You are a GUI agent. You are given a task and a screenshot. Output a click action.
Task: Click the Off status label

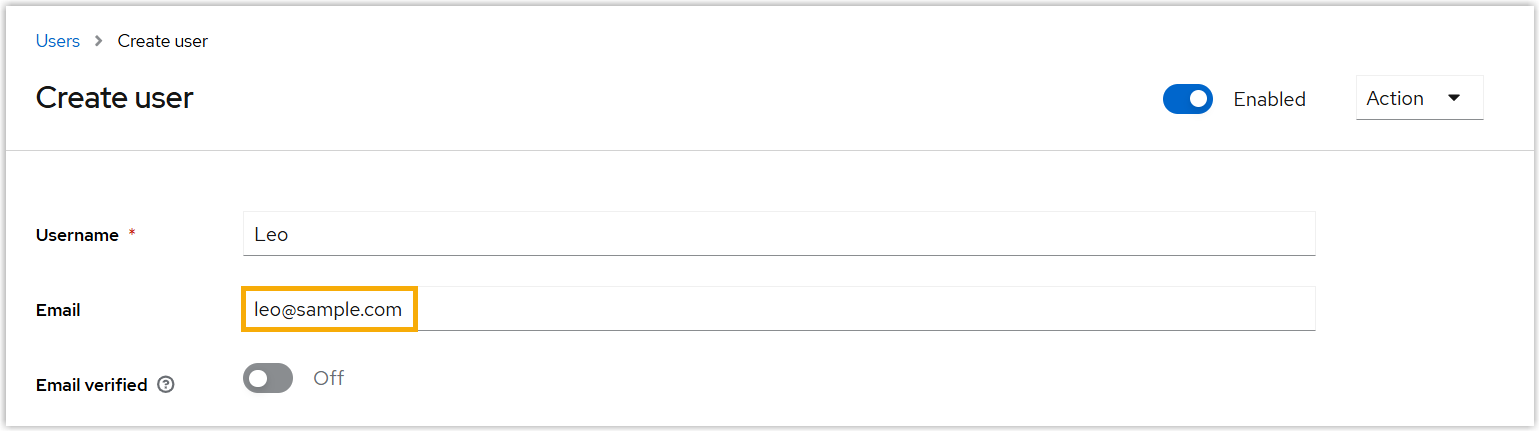coord(329,378)
